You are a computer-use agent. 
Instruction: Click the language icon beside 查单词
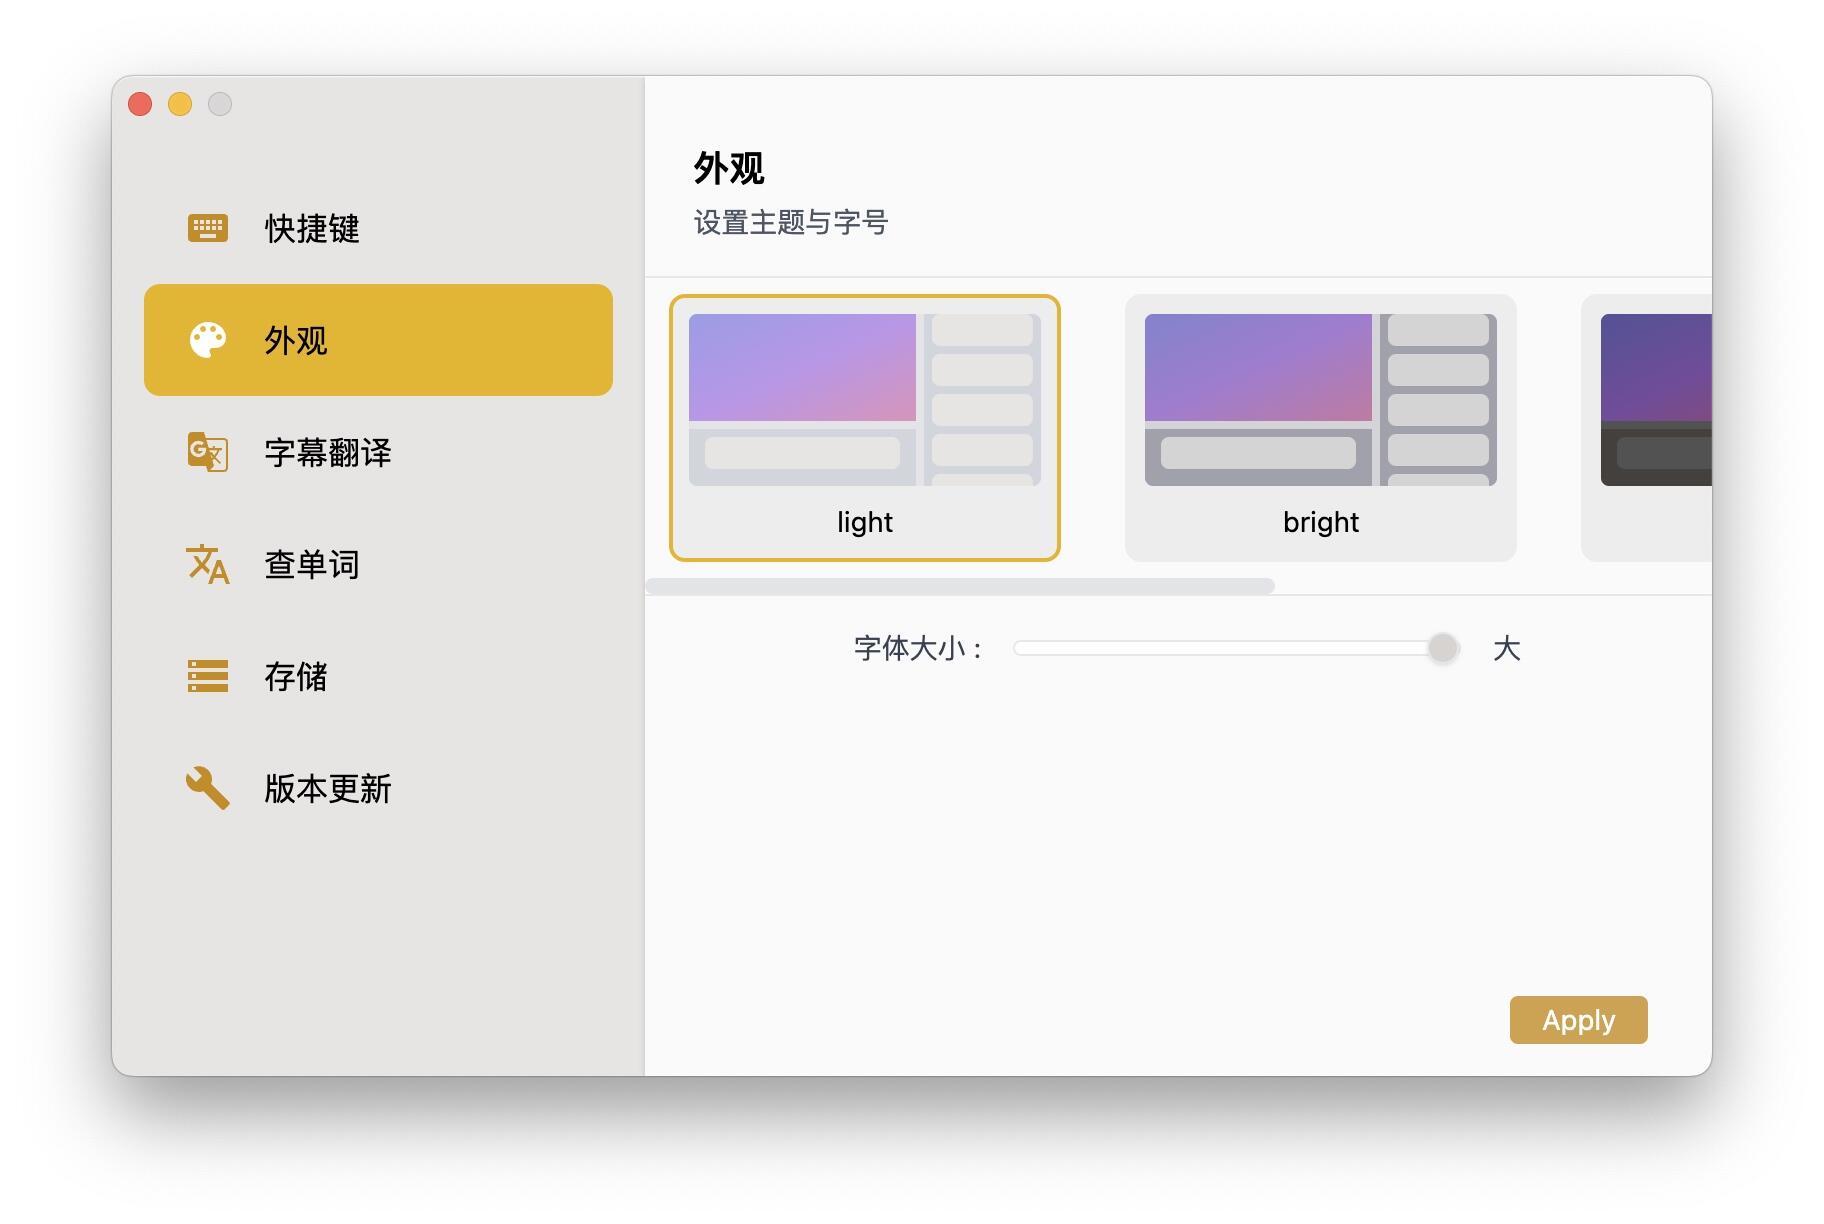[x=208, y=564]
